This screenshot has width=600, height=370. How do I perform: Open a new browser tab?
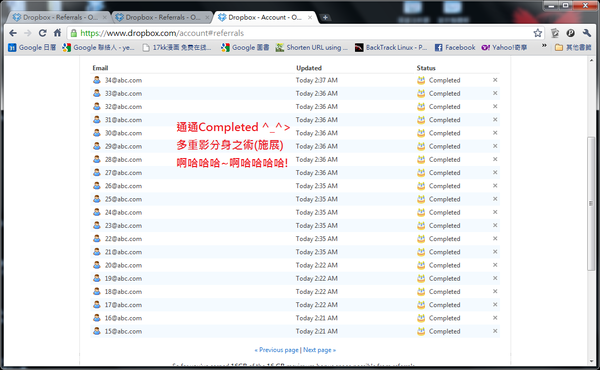[325, 18]
